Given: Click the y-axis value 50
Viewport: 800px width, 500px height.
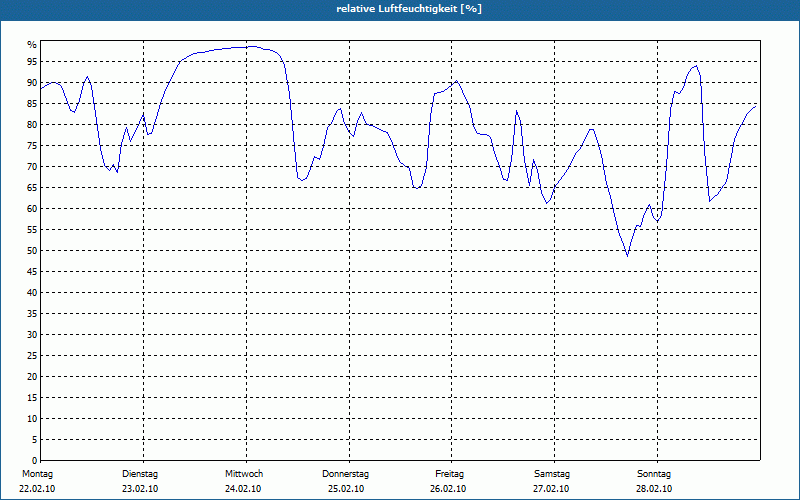Looking at the screenshot, I should click(x=32, y=251).
